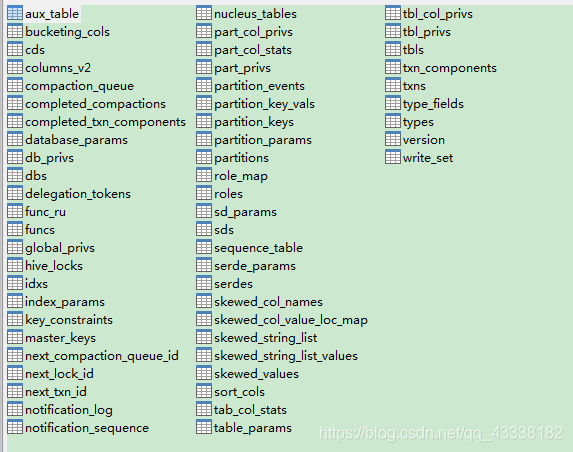Select the skewed_string_list table name

click(x=266, y=338)
